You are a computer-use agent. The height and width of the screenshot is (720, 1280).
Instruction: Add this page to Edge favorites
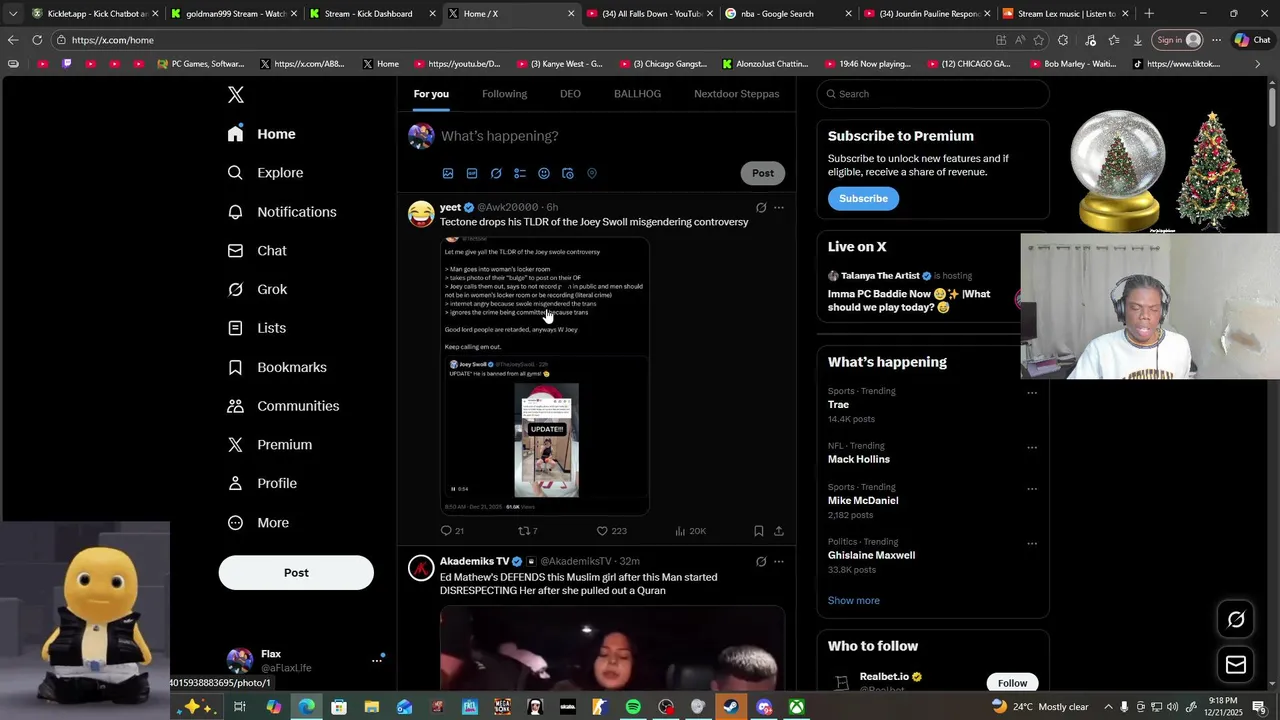pos(1039,40)
